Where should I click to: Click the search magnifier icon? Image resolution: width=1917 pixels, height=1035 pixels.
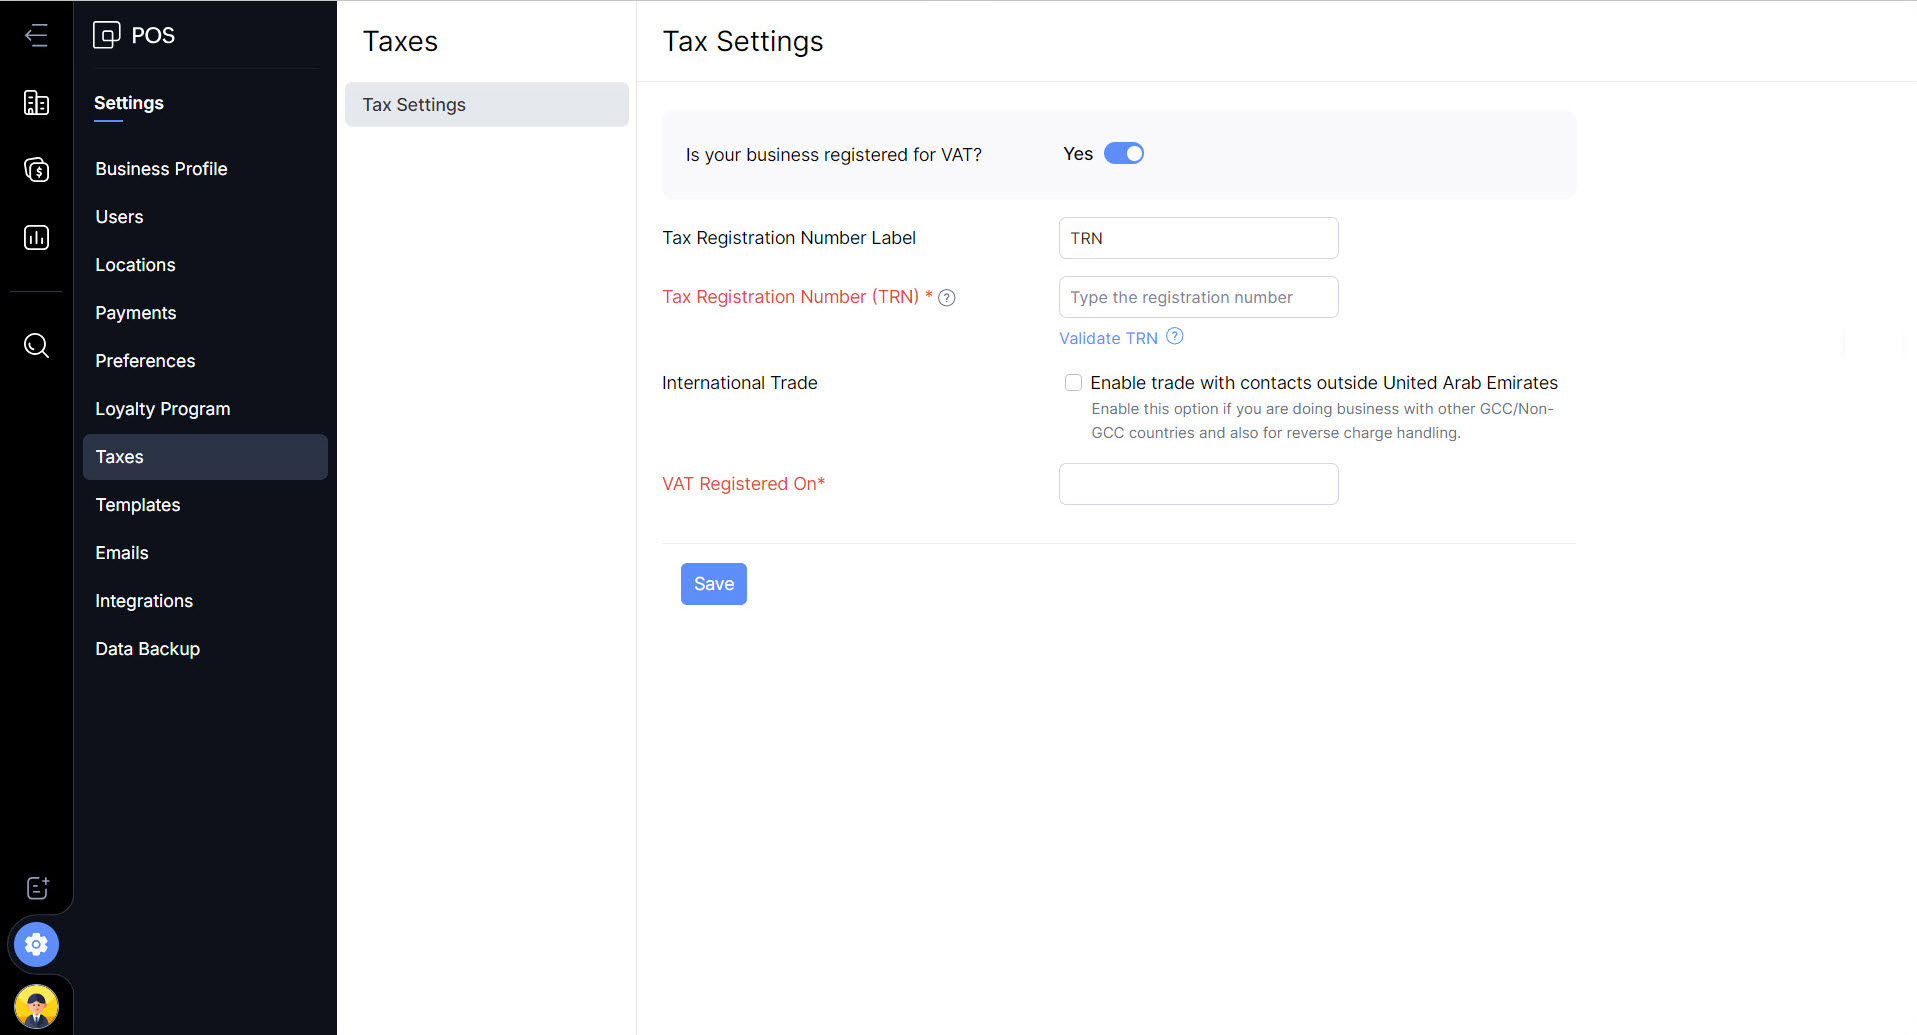click(36, 346)
